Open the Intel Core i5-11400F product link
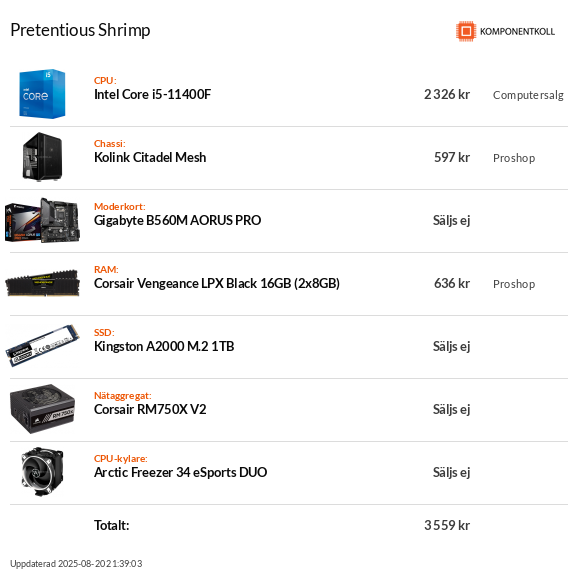The height and width of the screenshot is (577, 577). 153,95
